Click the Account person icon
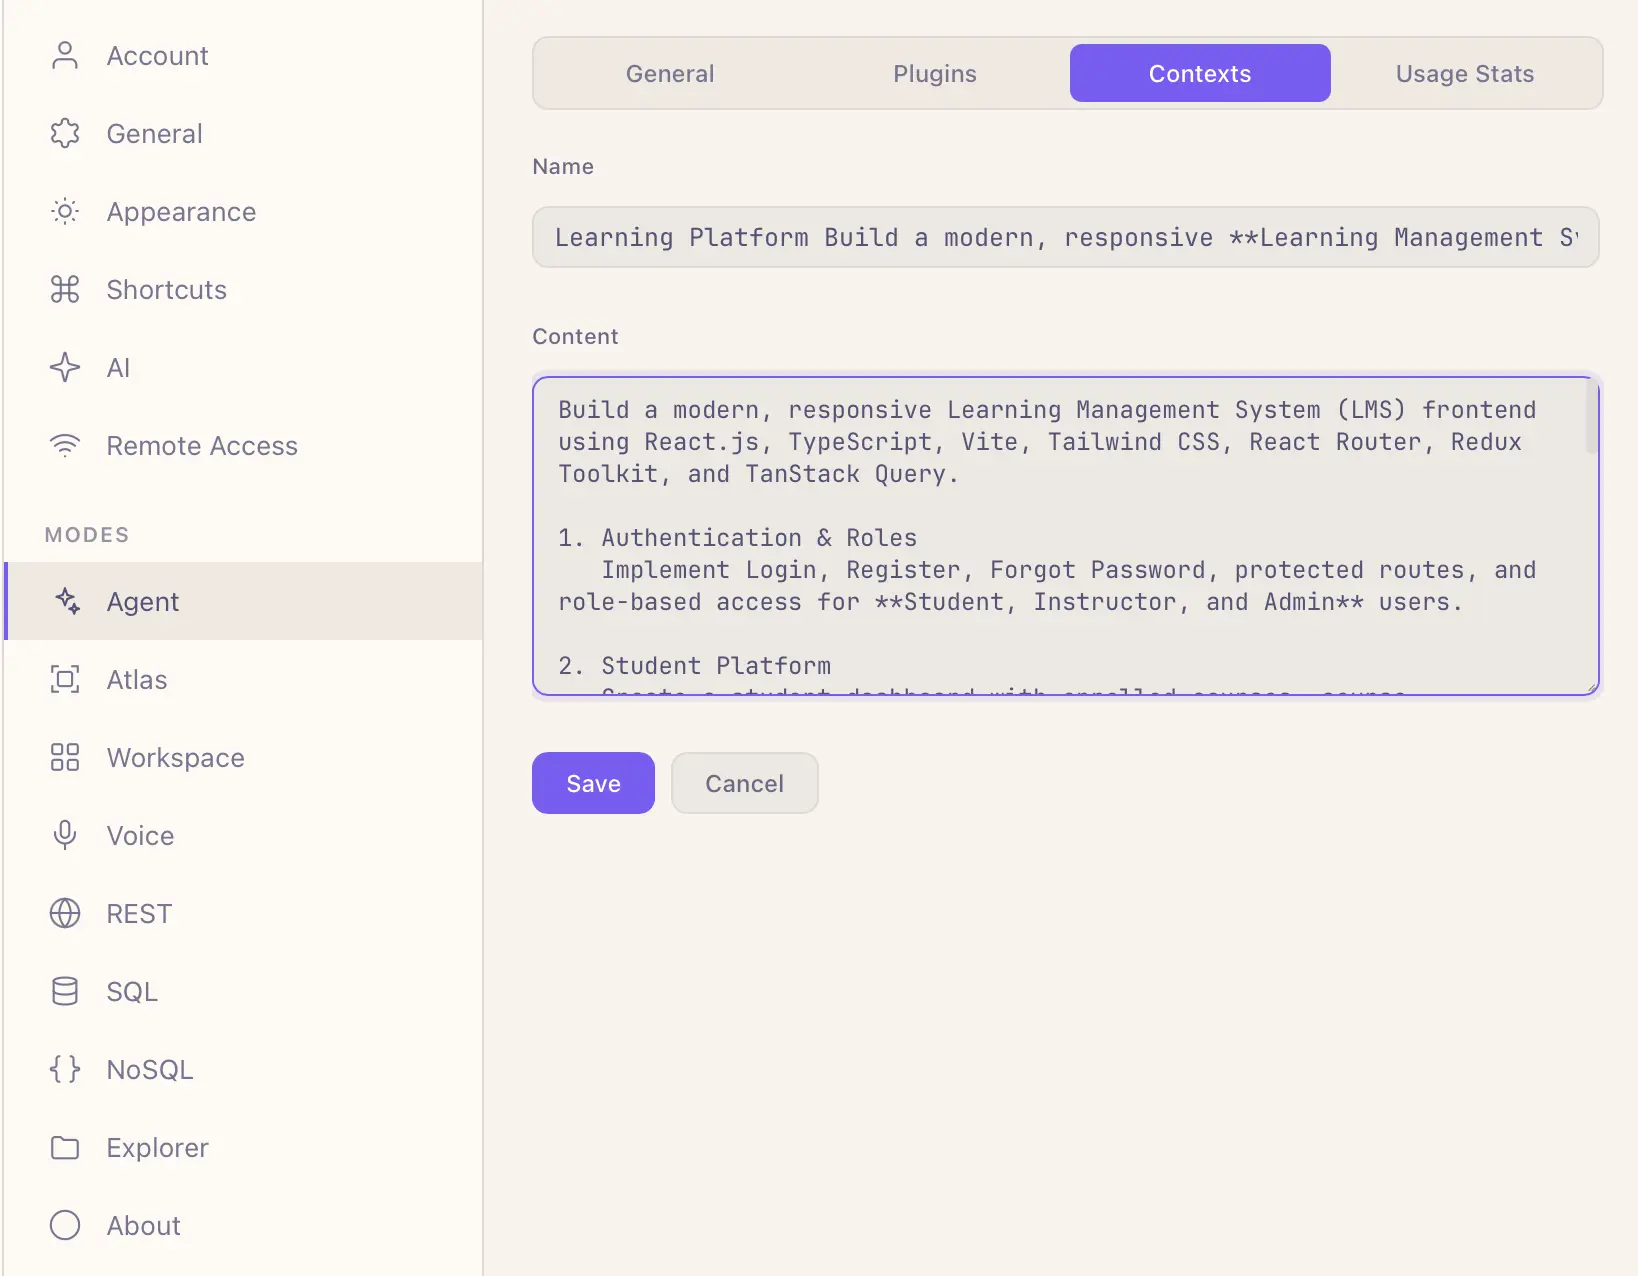 click(65, 56)
